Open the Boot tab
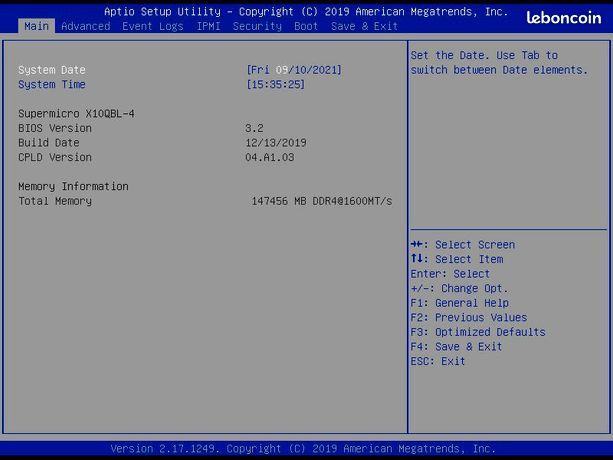Viewport: 613px width, 460px height. click(x=306, y=26)
